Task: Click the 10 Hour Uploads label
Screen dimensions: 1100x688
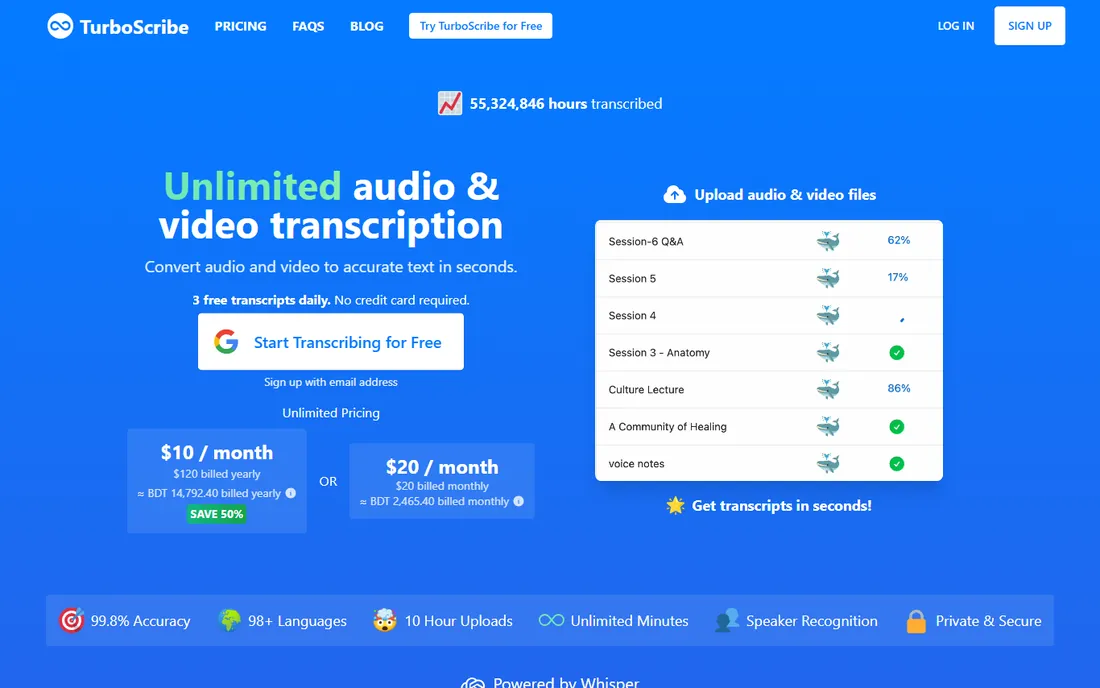Action: [459, 621]
